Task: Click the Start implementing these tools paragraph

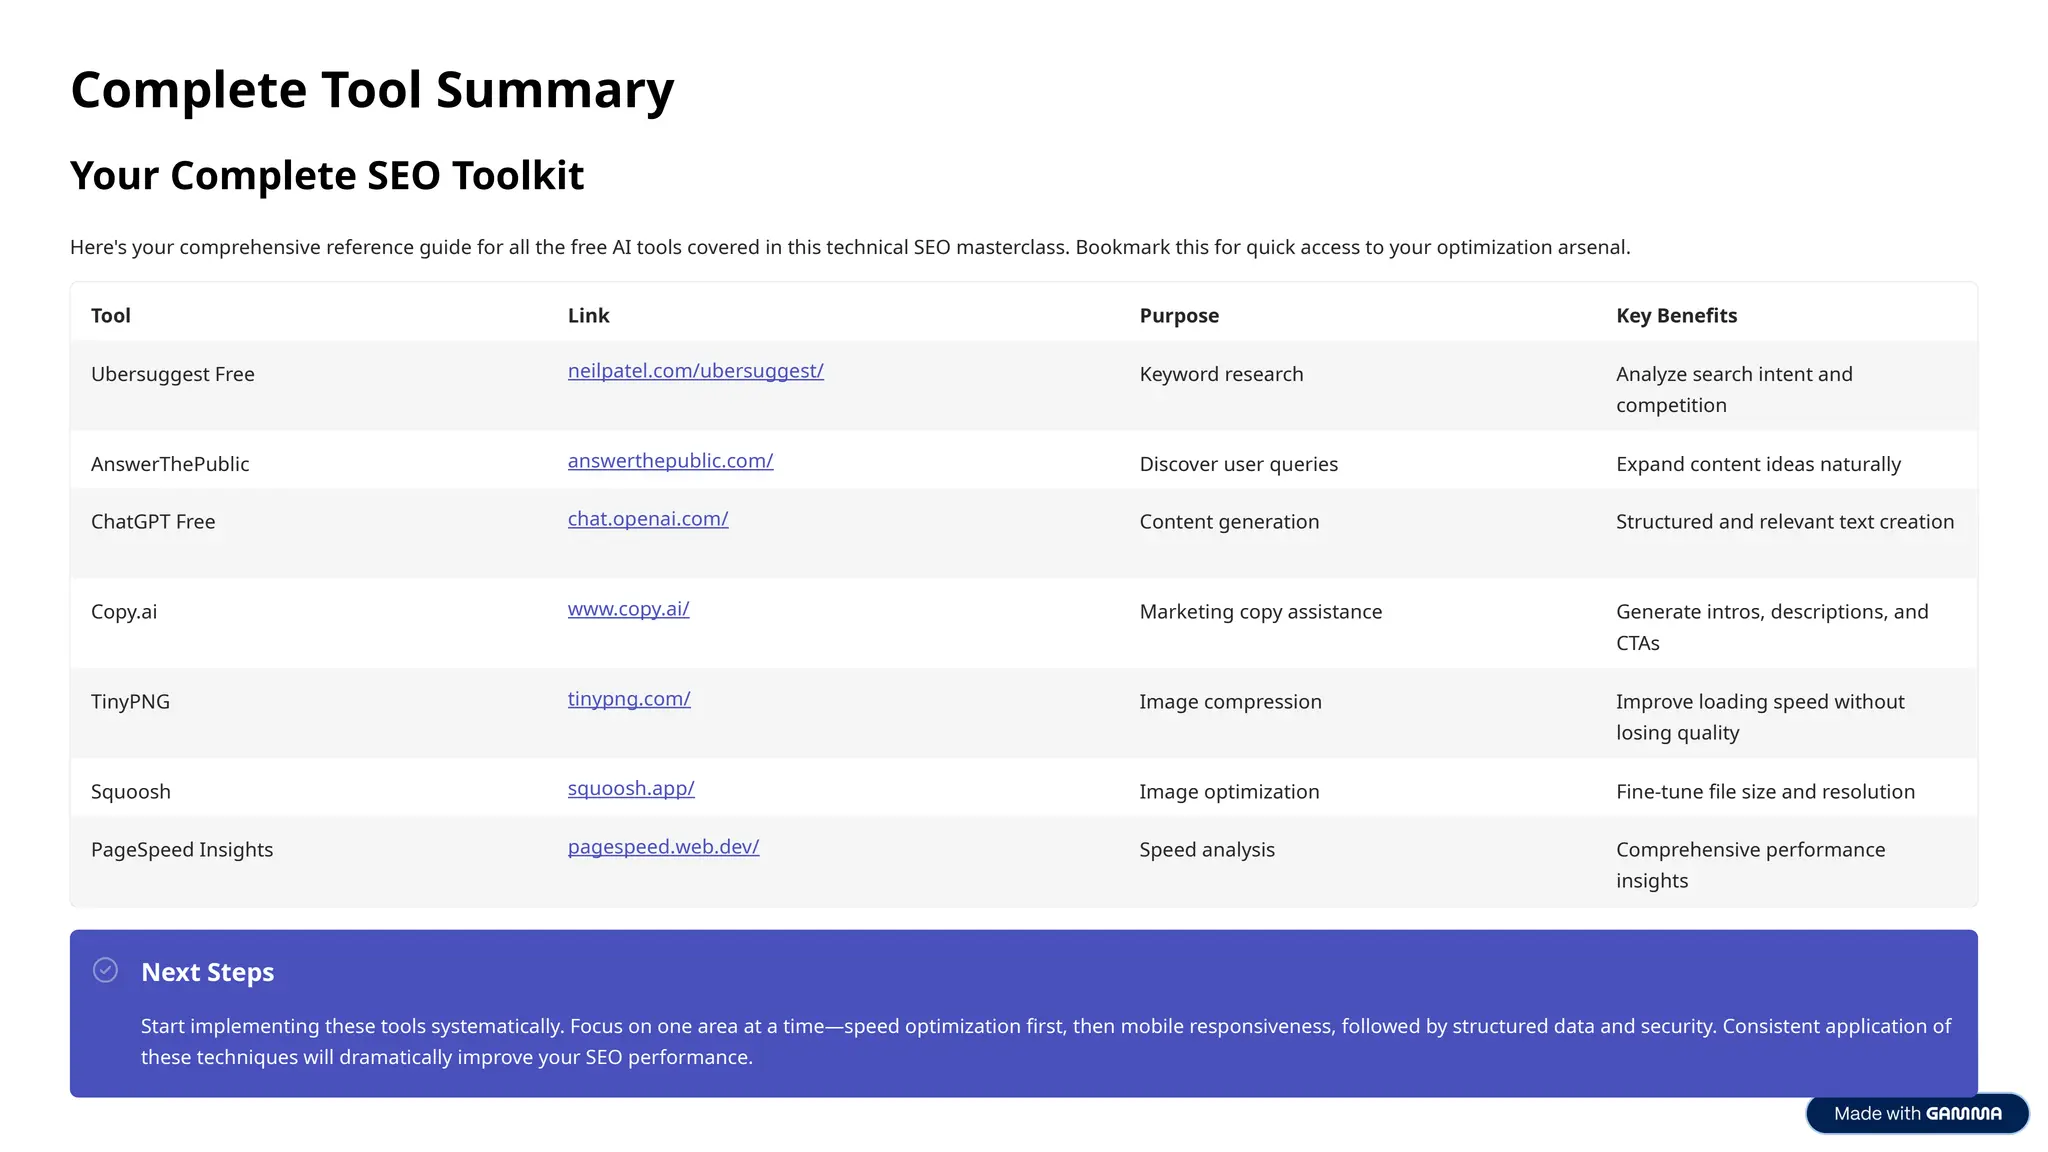Action: 1046,1042
